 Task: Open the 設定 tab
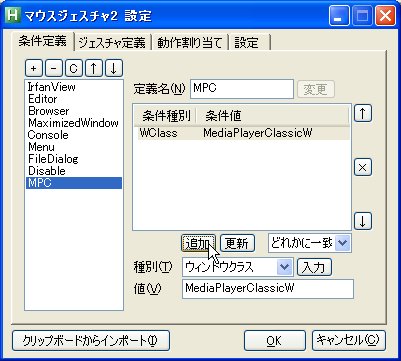pyautogui.click(x=249, y=43)
